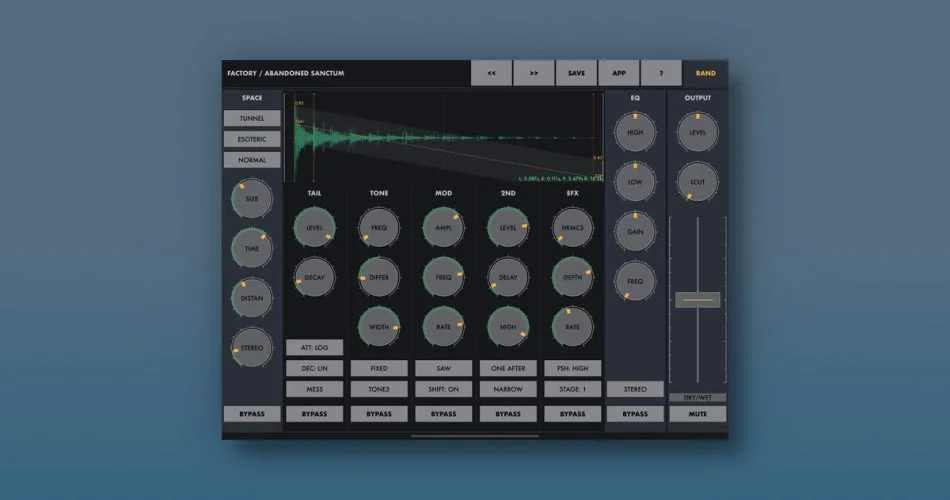
Task: Click the EQ HIGH knob
Action: 635,132
